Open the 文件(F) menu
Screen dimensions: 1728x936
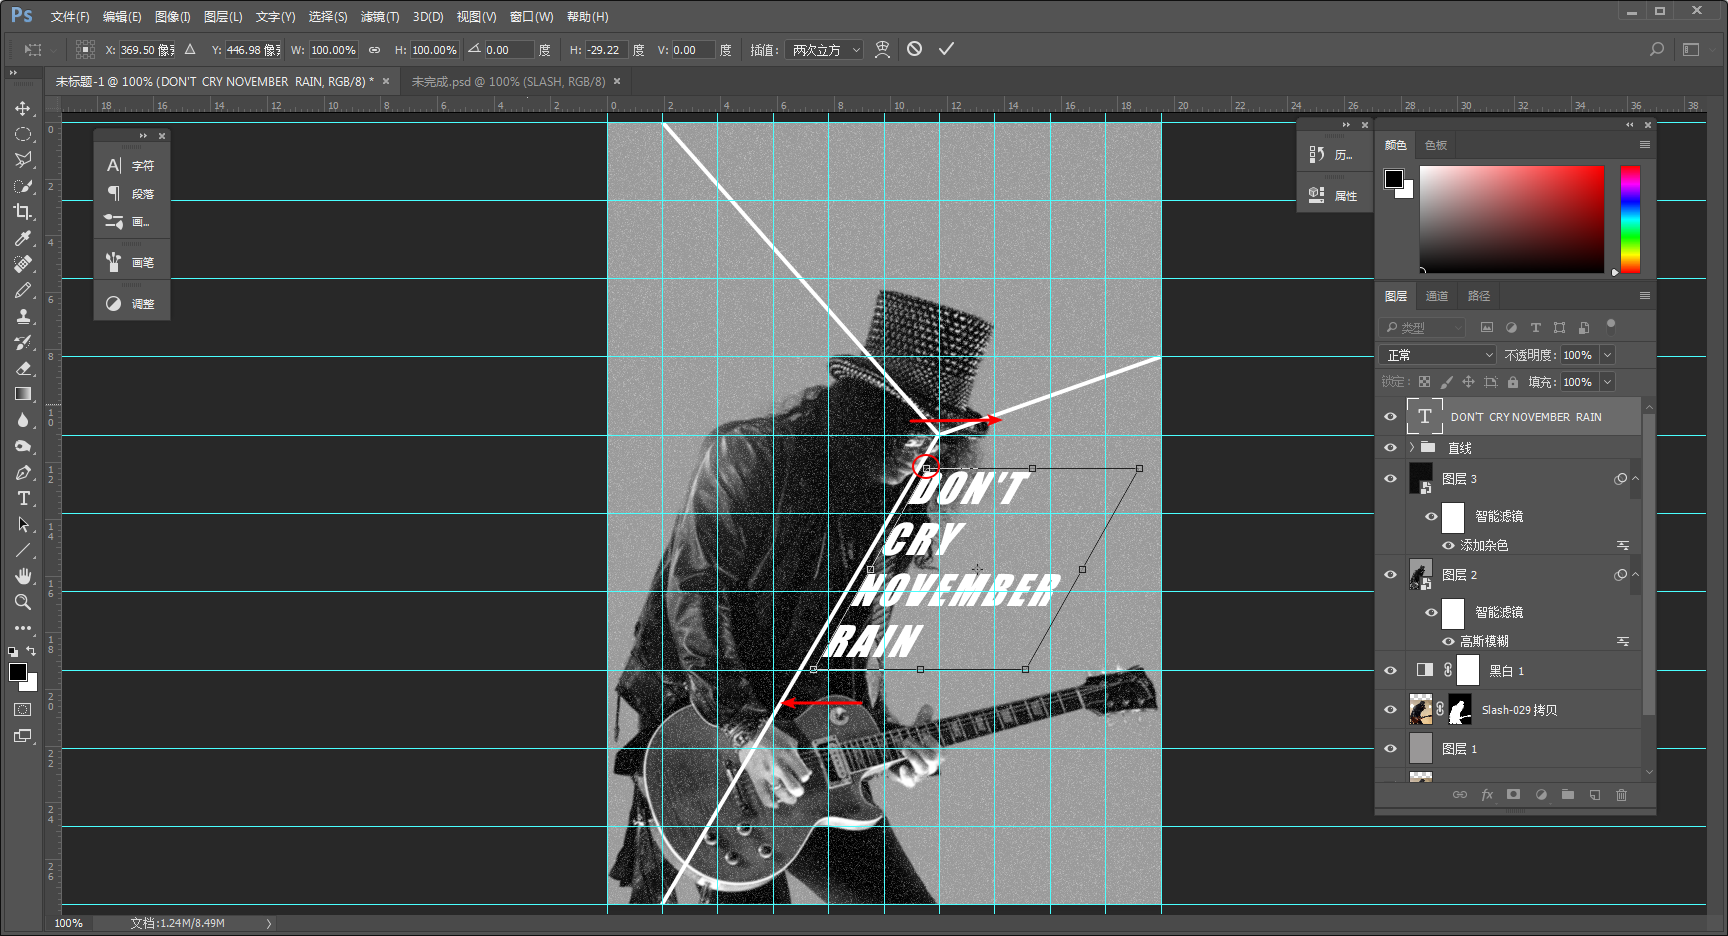pyautogui.click(x=70, y=17)
